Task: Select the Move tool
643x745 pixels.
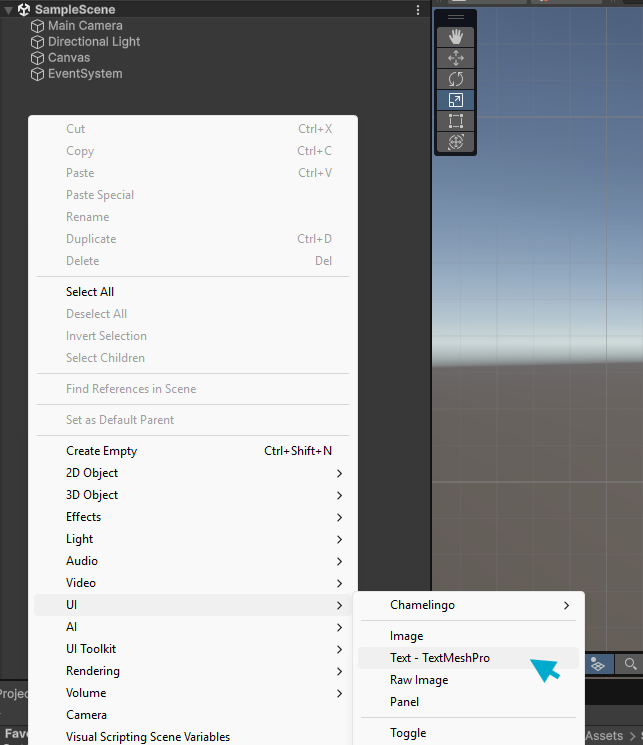Action: pos(456,58)
